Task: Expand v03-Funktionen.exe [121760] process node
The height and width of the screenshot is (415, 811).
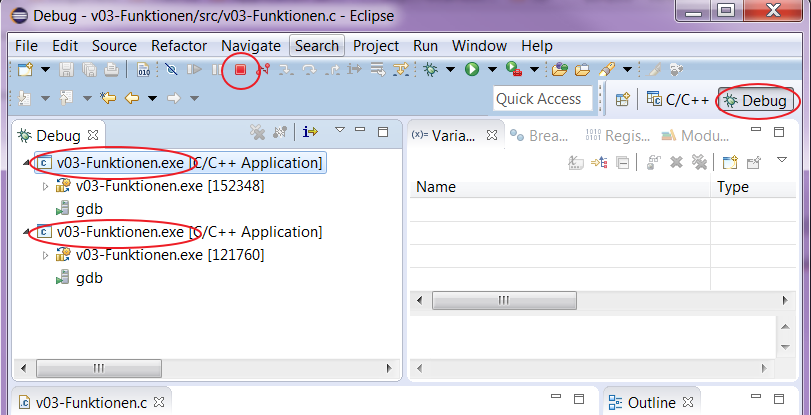Action: 45,255
